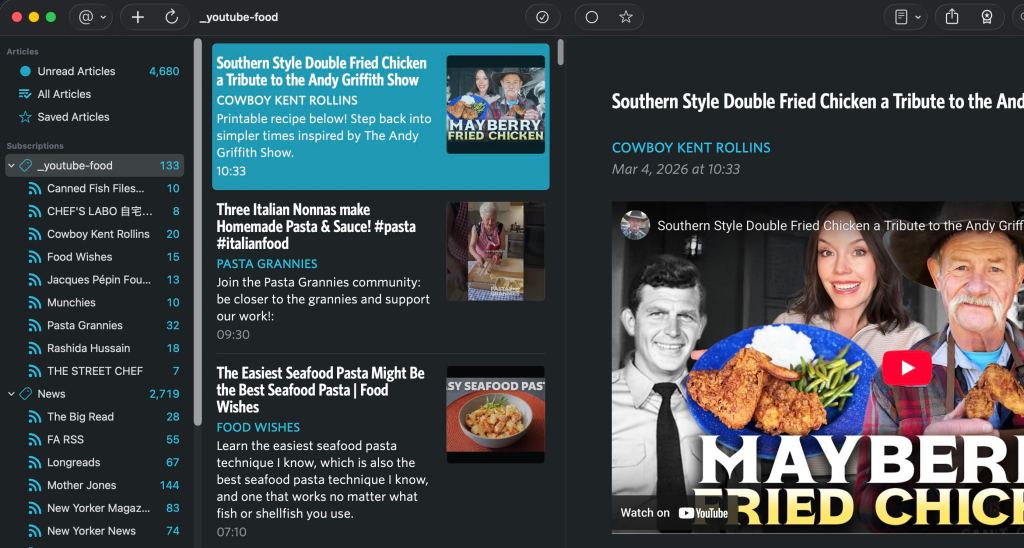Click the Watch on YouTube link

point(674,513)
